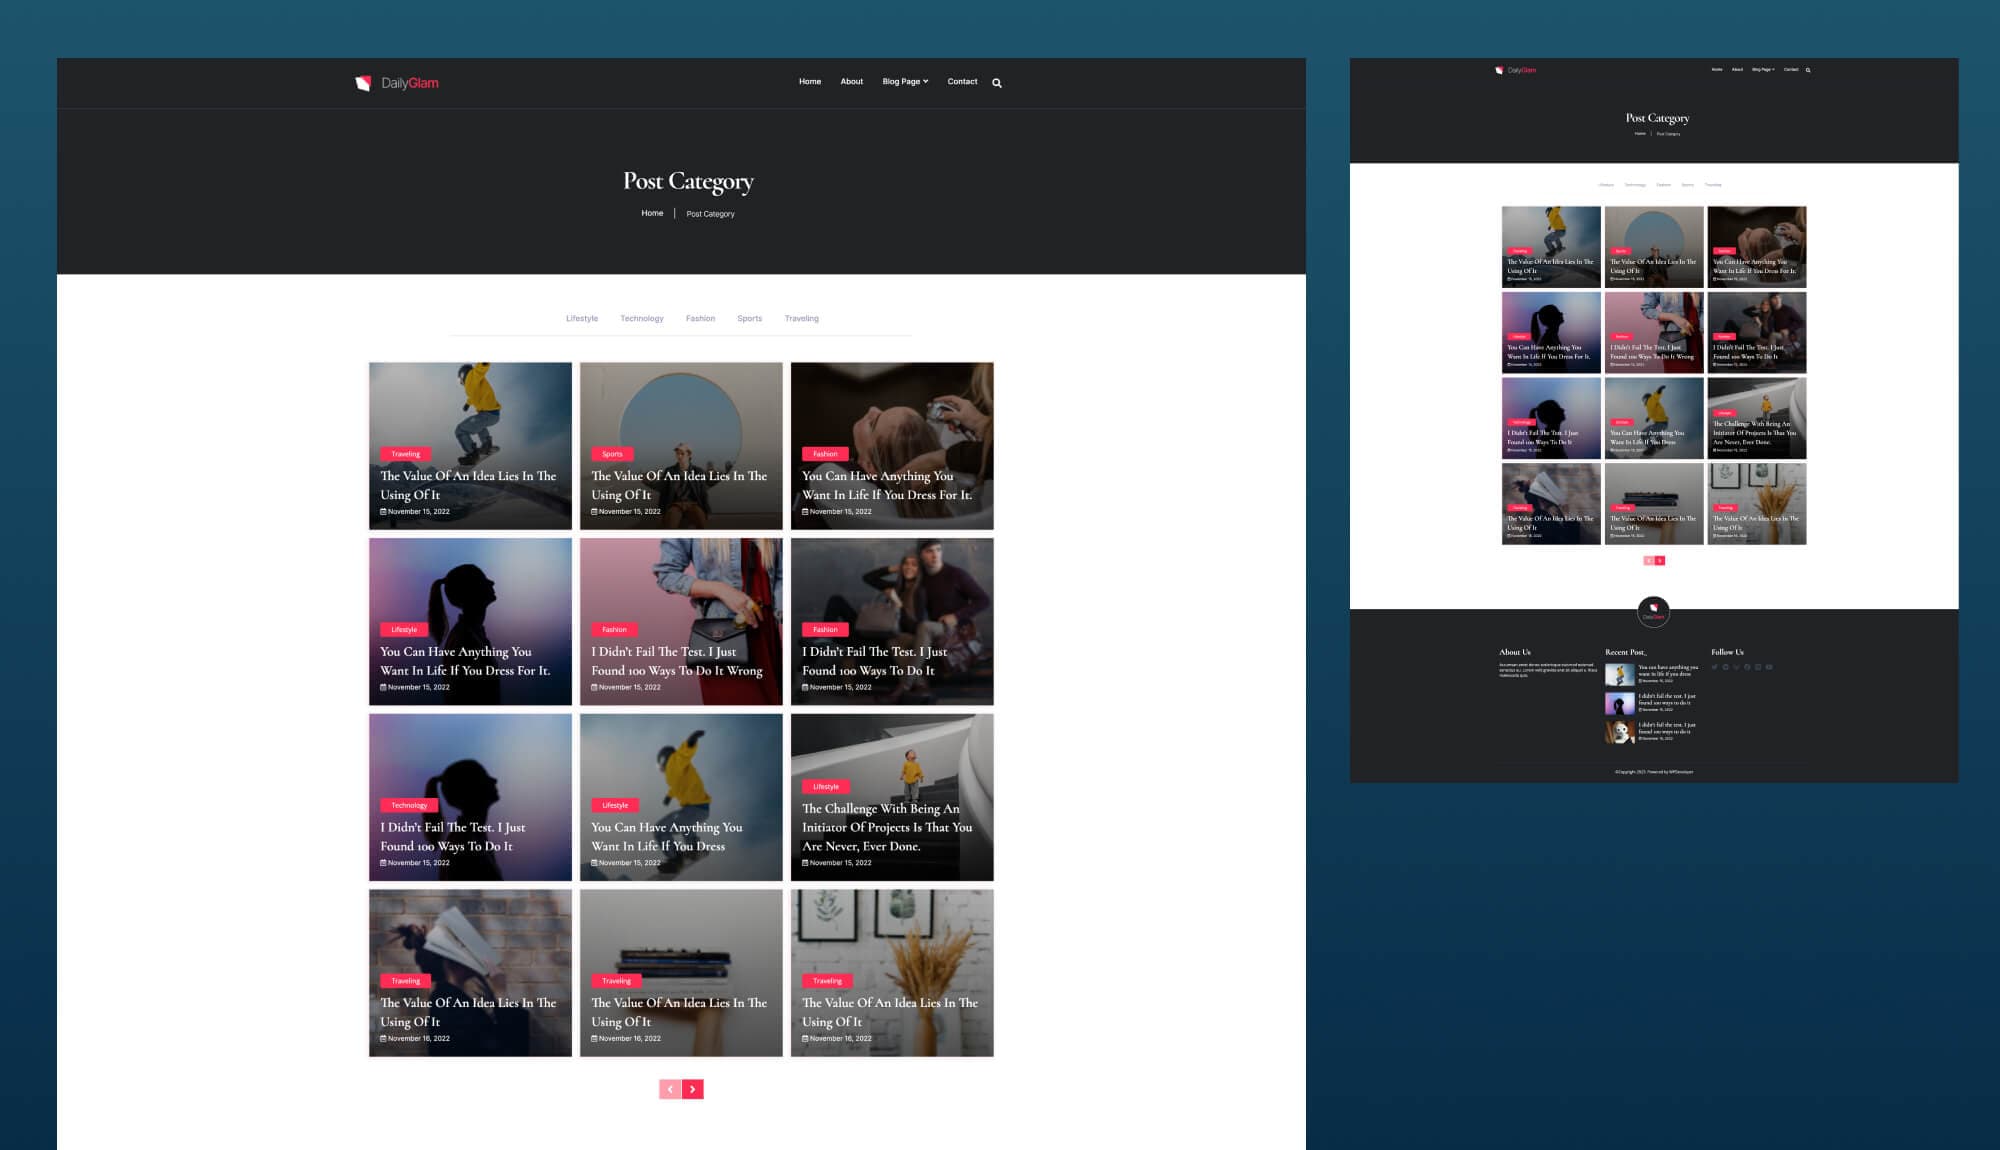Click the Twitter icon under Follow Us
Image resolution: width=2000 pixels, height=1150 pixels.
click(x=1714, y=666)
